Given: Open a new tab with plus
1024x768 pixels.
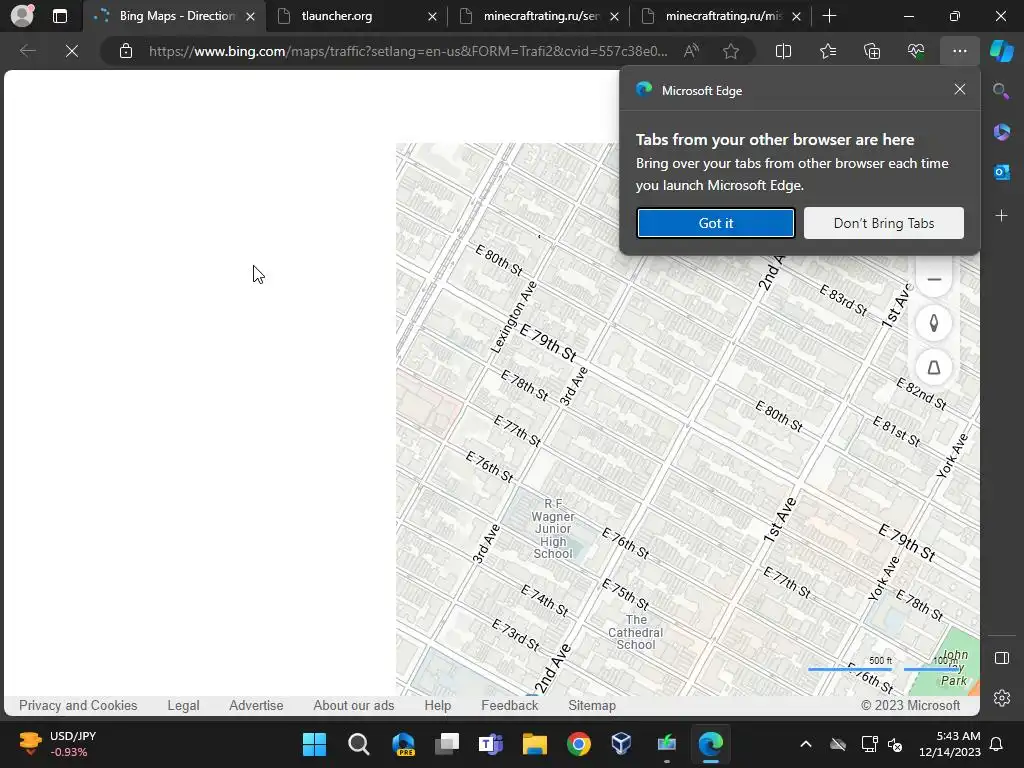Looking at the screenshot, I should pyautogui.click(x=829, y=16).
